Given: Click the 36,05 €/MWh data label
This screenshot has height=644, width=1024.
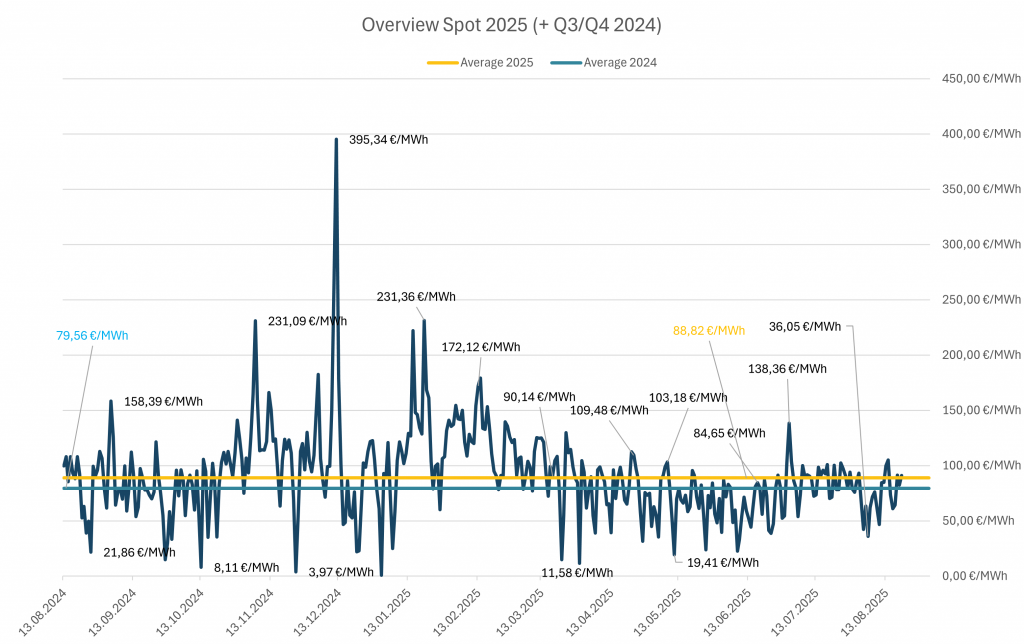Looking at the screenshot, I should [805, 326].
